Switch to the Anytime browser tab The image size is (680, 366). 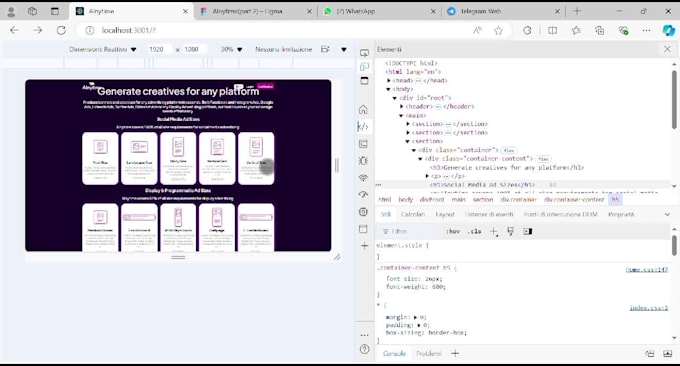click(x=131, y=12)
